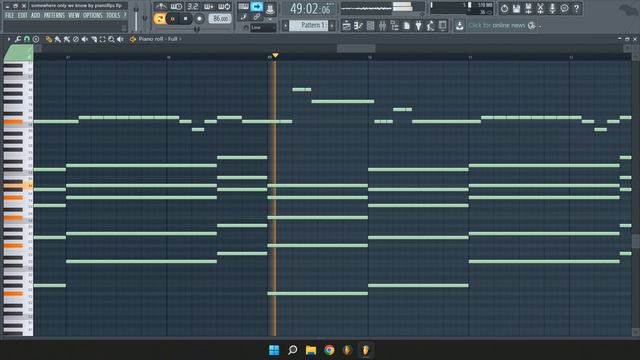This screenshot has width=640, height=360.
Task: Open the piano roll options menu arrow
Action: (x=9, y=39)
